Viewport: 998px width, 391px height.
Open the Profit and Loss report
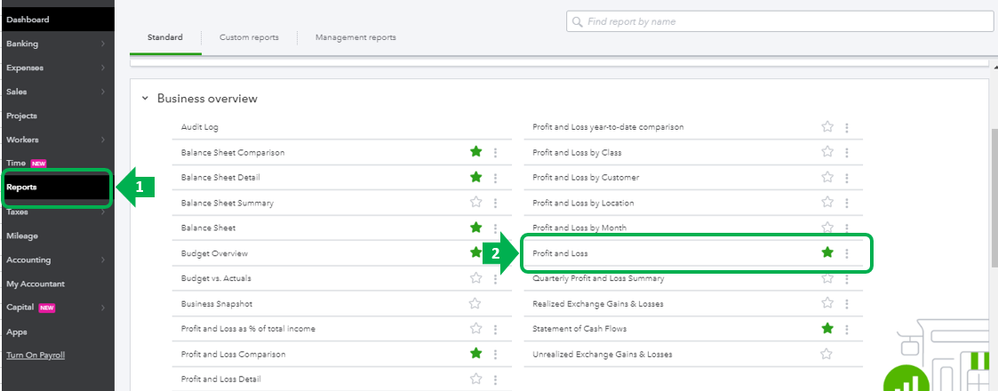point(560,253)
